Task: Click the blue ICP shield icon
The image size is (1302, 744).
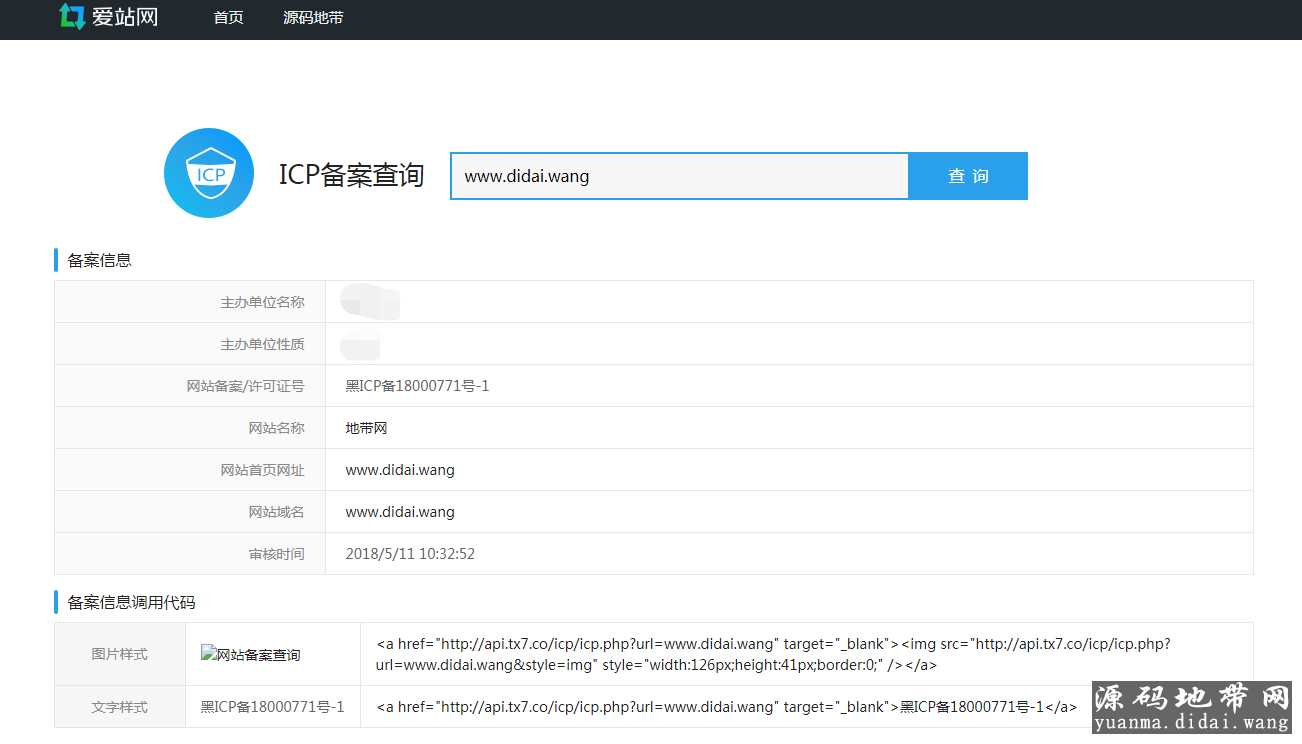Action: tap(209, 173)
